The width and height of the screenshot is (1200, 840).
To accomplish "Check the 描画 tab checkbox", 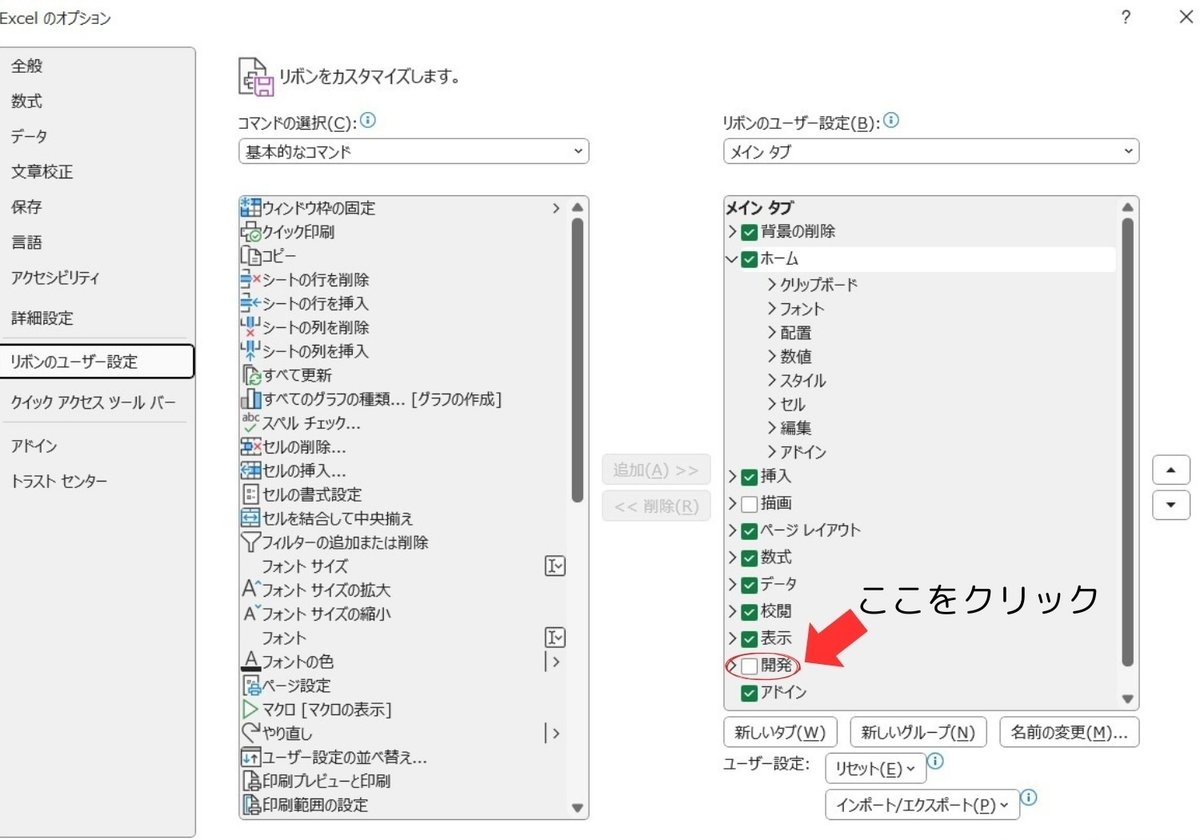I will 749,504.
